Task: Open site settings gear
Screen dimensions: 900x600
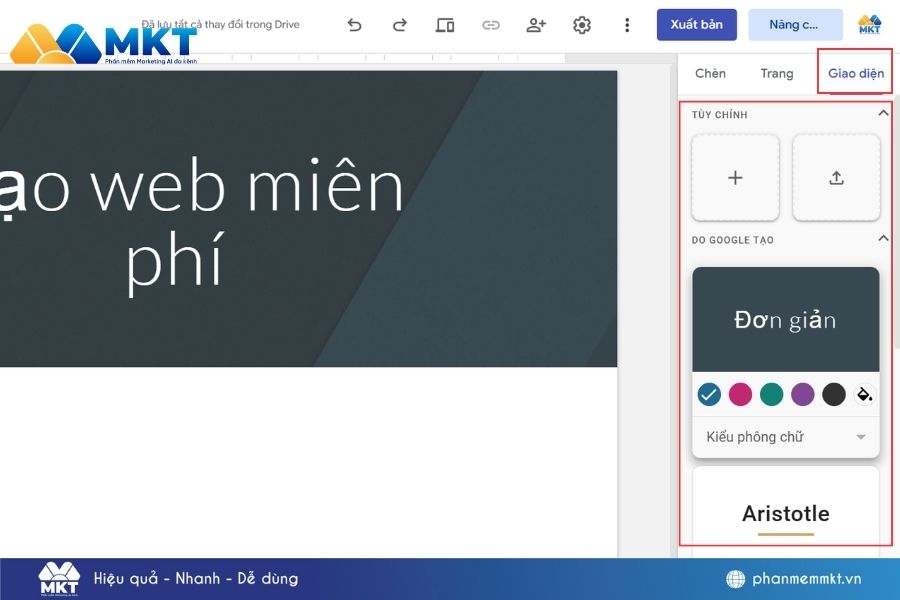Action: coord(581,25)
